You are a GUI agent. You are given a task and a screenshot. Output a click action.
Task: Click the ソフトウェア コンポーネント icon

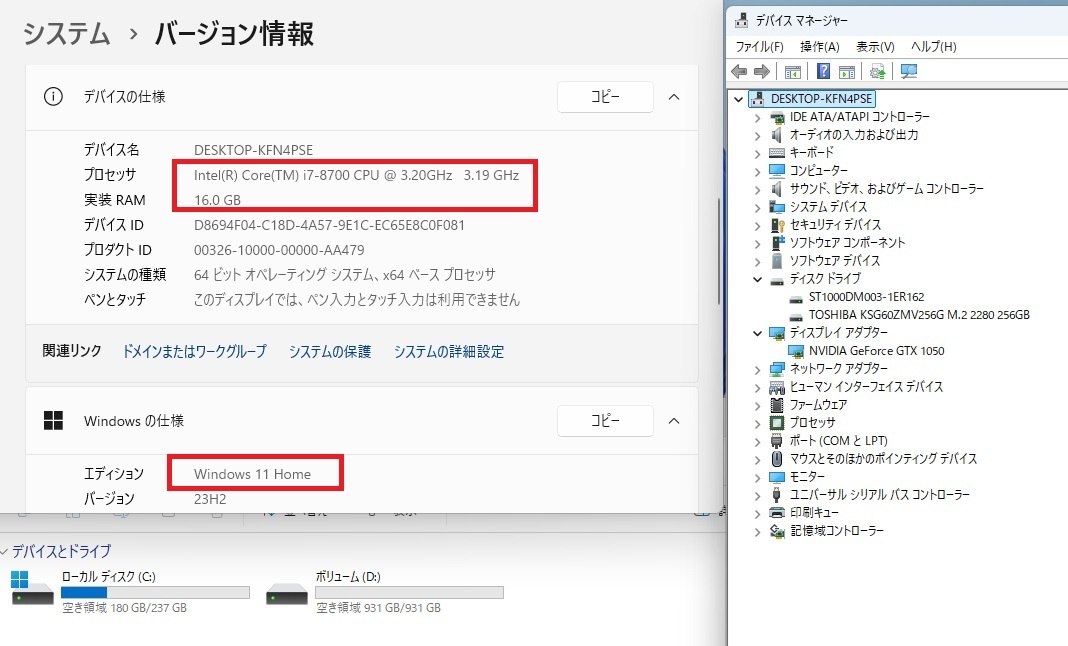tap(776, 243)
